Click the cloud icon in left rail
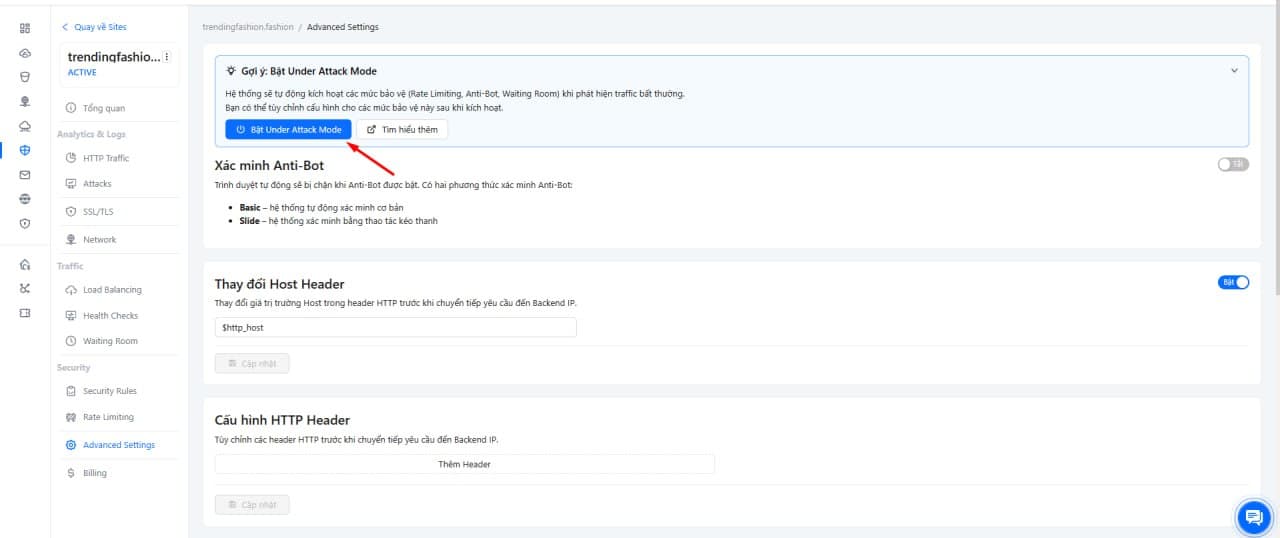 pyautogui.click(x=25, y=52)
